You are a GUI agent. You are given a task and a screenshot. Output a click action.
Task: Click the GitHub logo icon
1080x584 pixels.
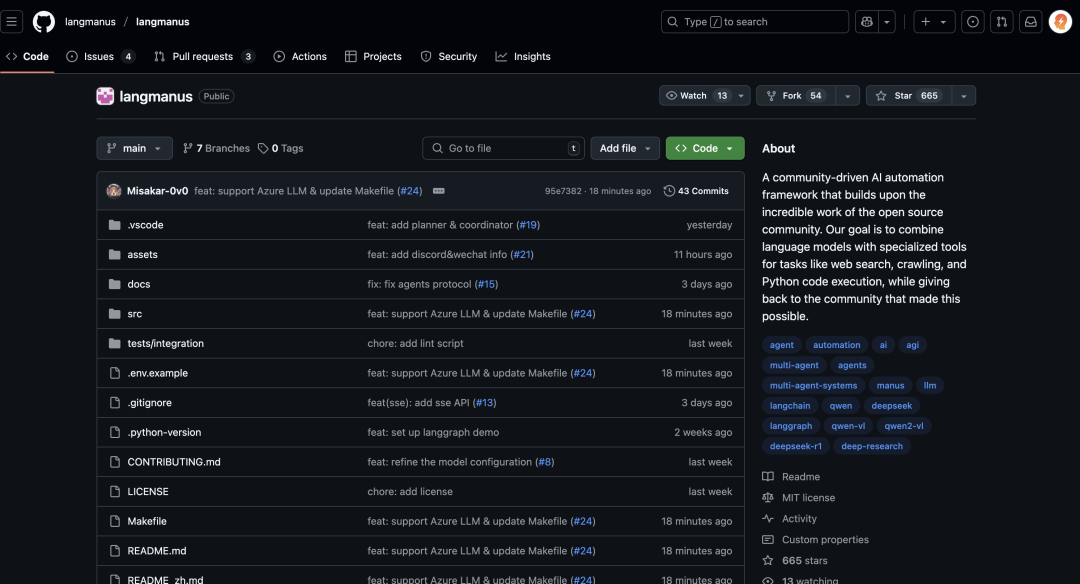click(x=44, y=22)
